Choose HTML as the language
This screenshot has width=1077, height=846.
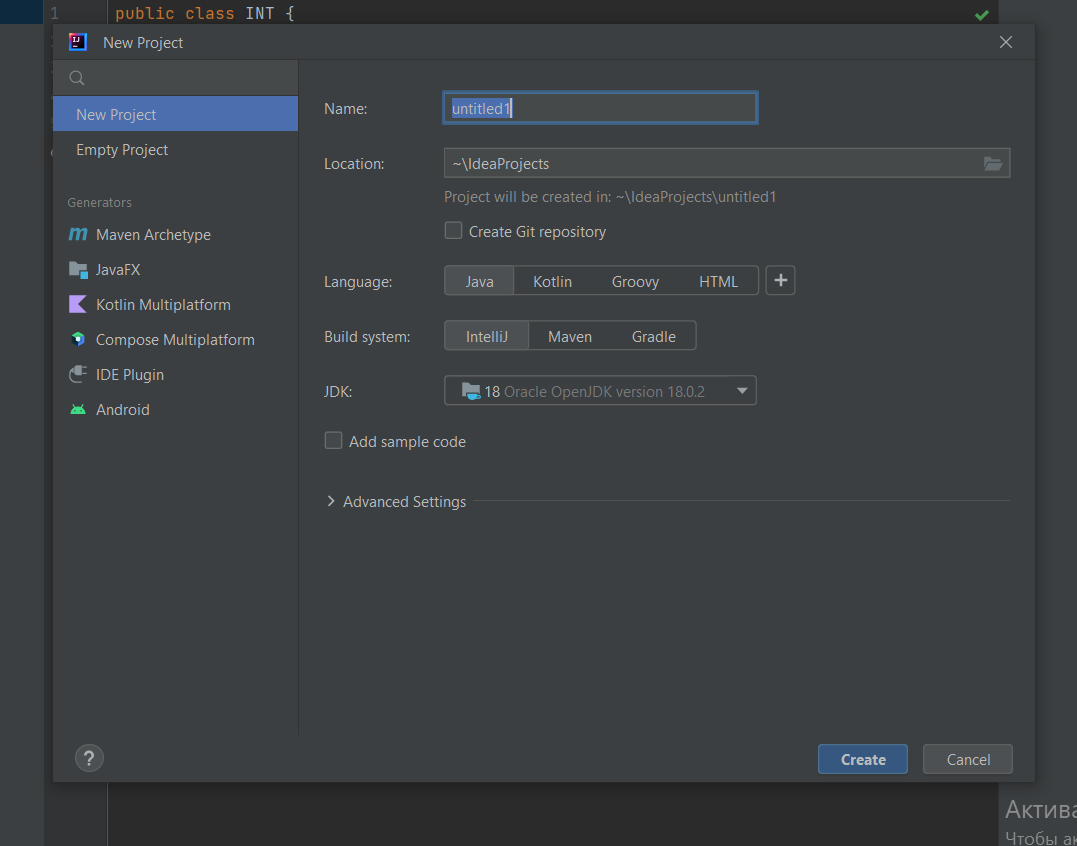click(x=718, y=281)
